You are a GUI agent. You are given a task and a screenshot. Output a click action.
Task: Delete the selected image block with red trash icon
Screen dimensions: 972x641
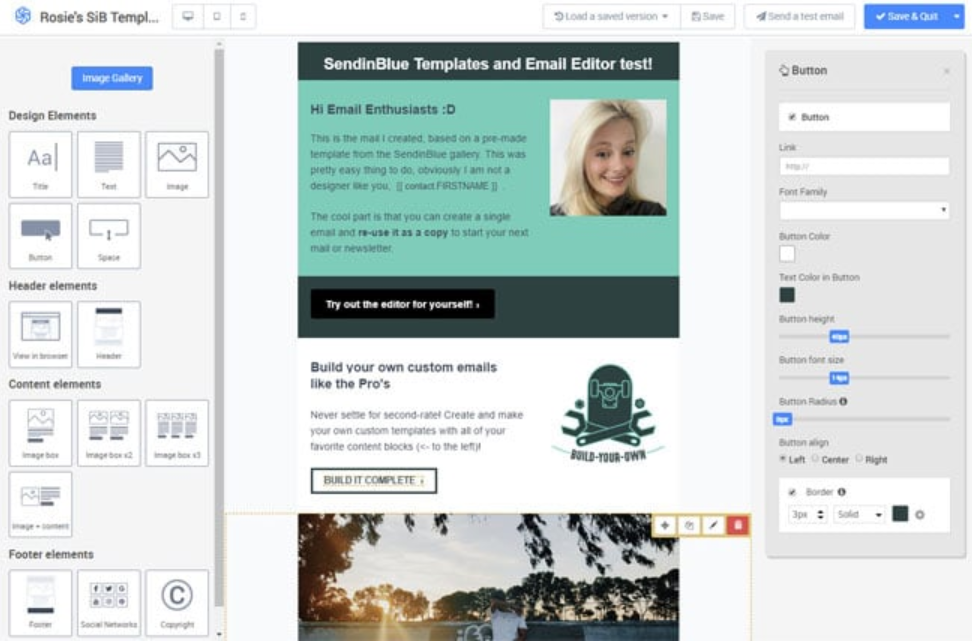click(x=738, y=526)
